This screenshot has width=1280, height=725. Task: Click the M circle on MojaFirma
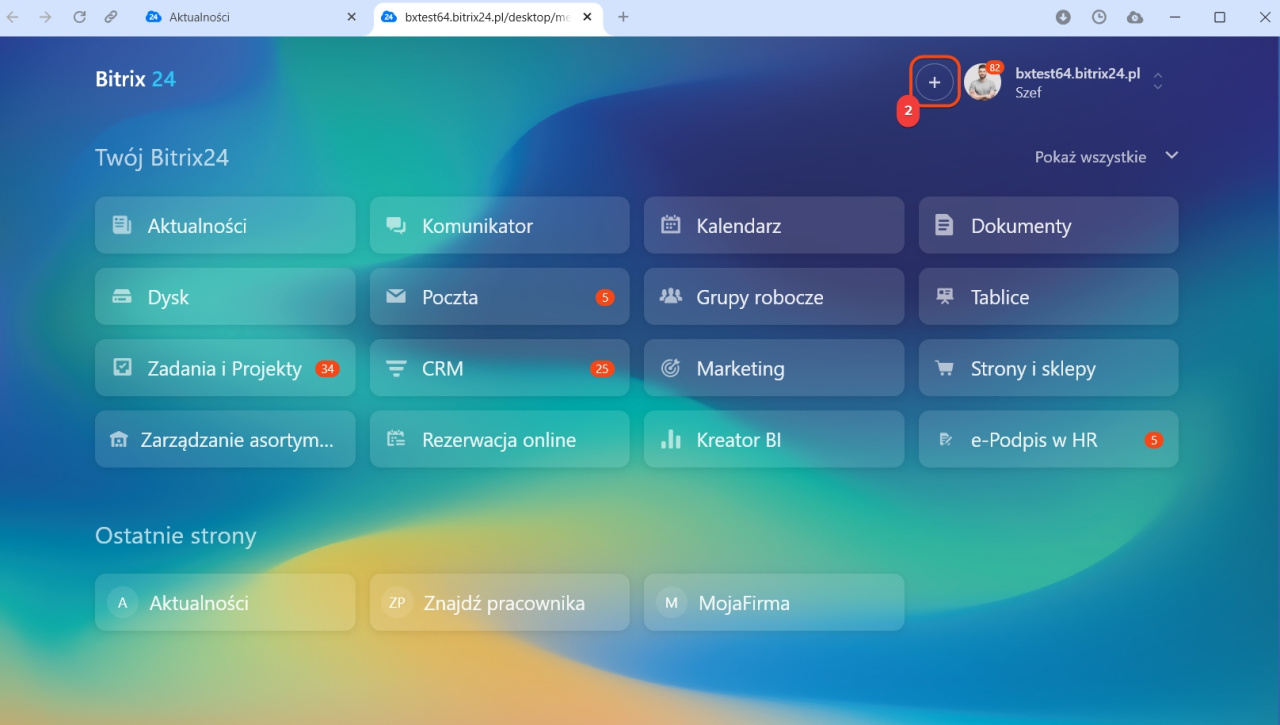pyautogui.click(x=671, y=602)
